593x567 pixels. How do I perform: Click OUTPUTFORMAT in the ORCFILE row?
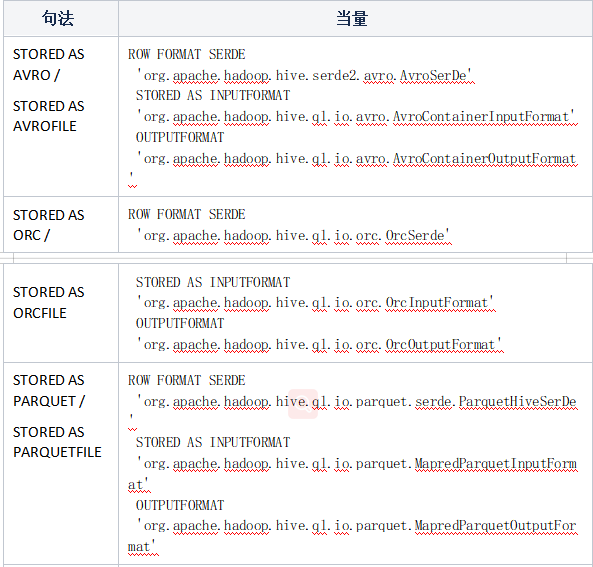tap(180, 323)
